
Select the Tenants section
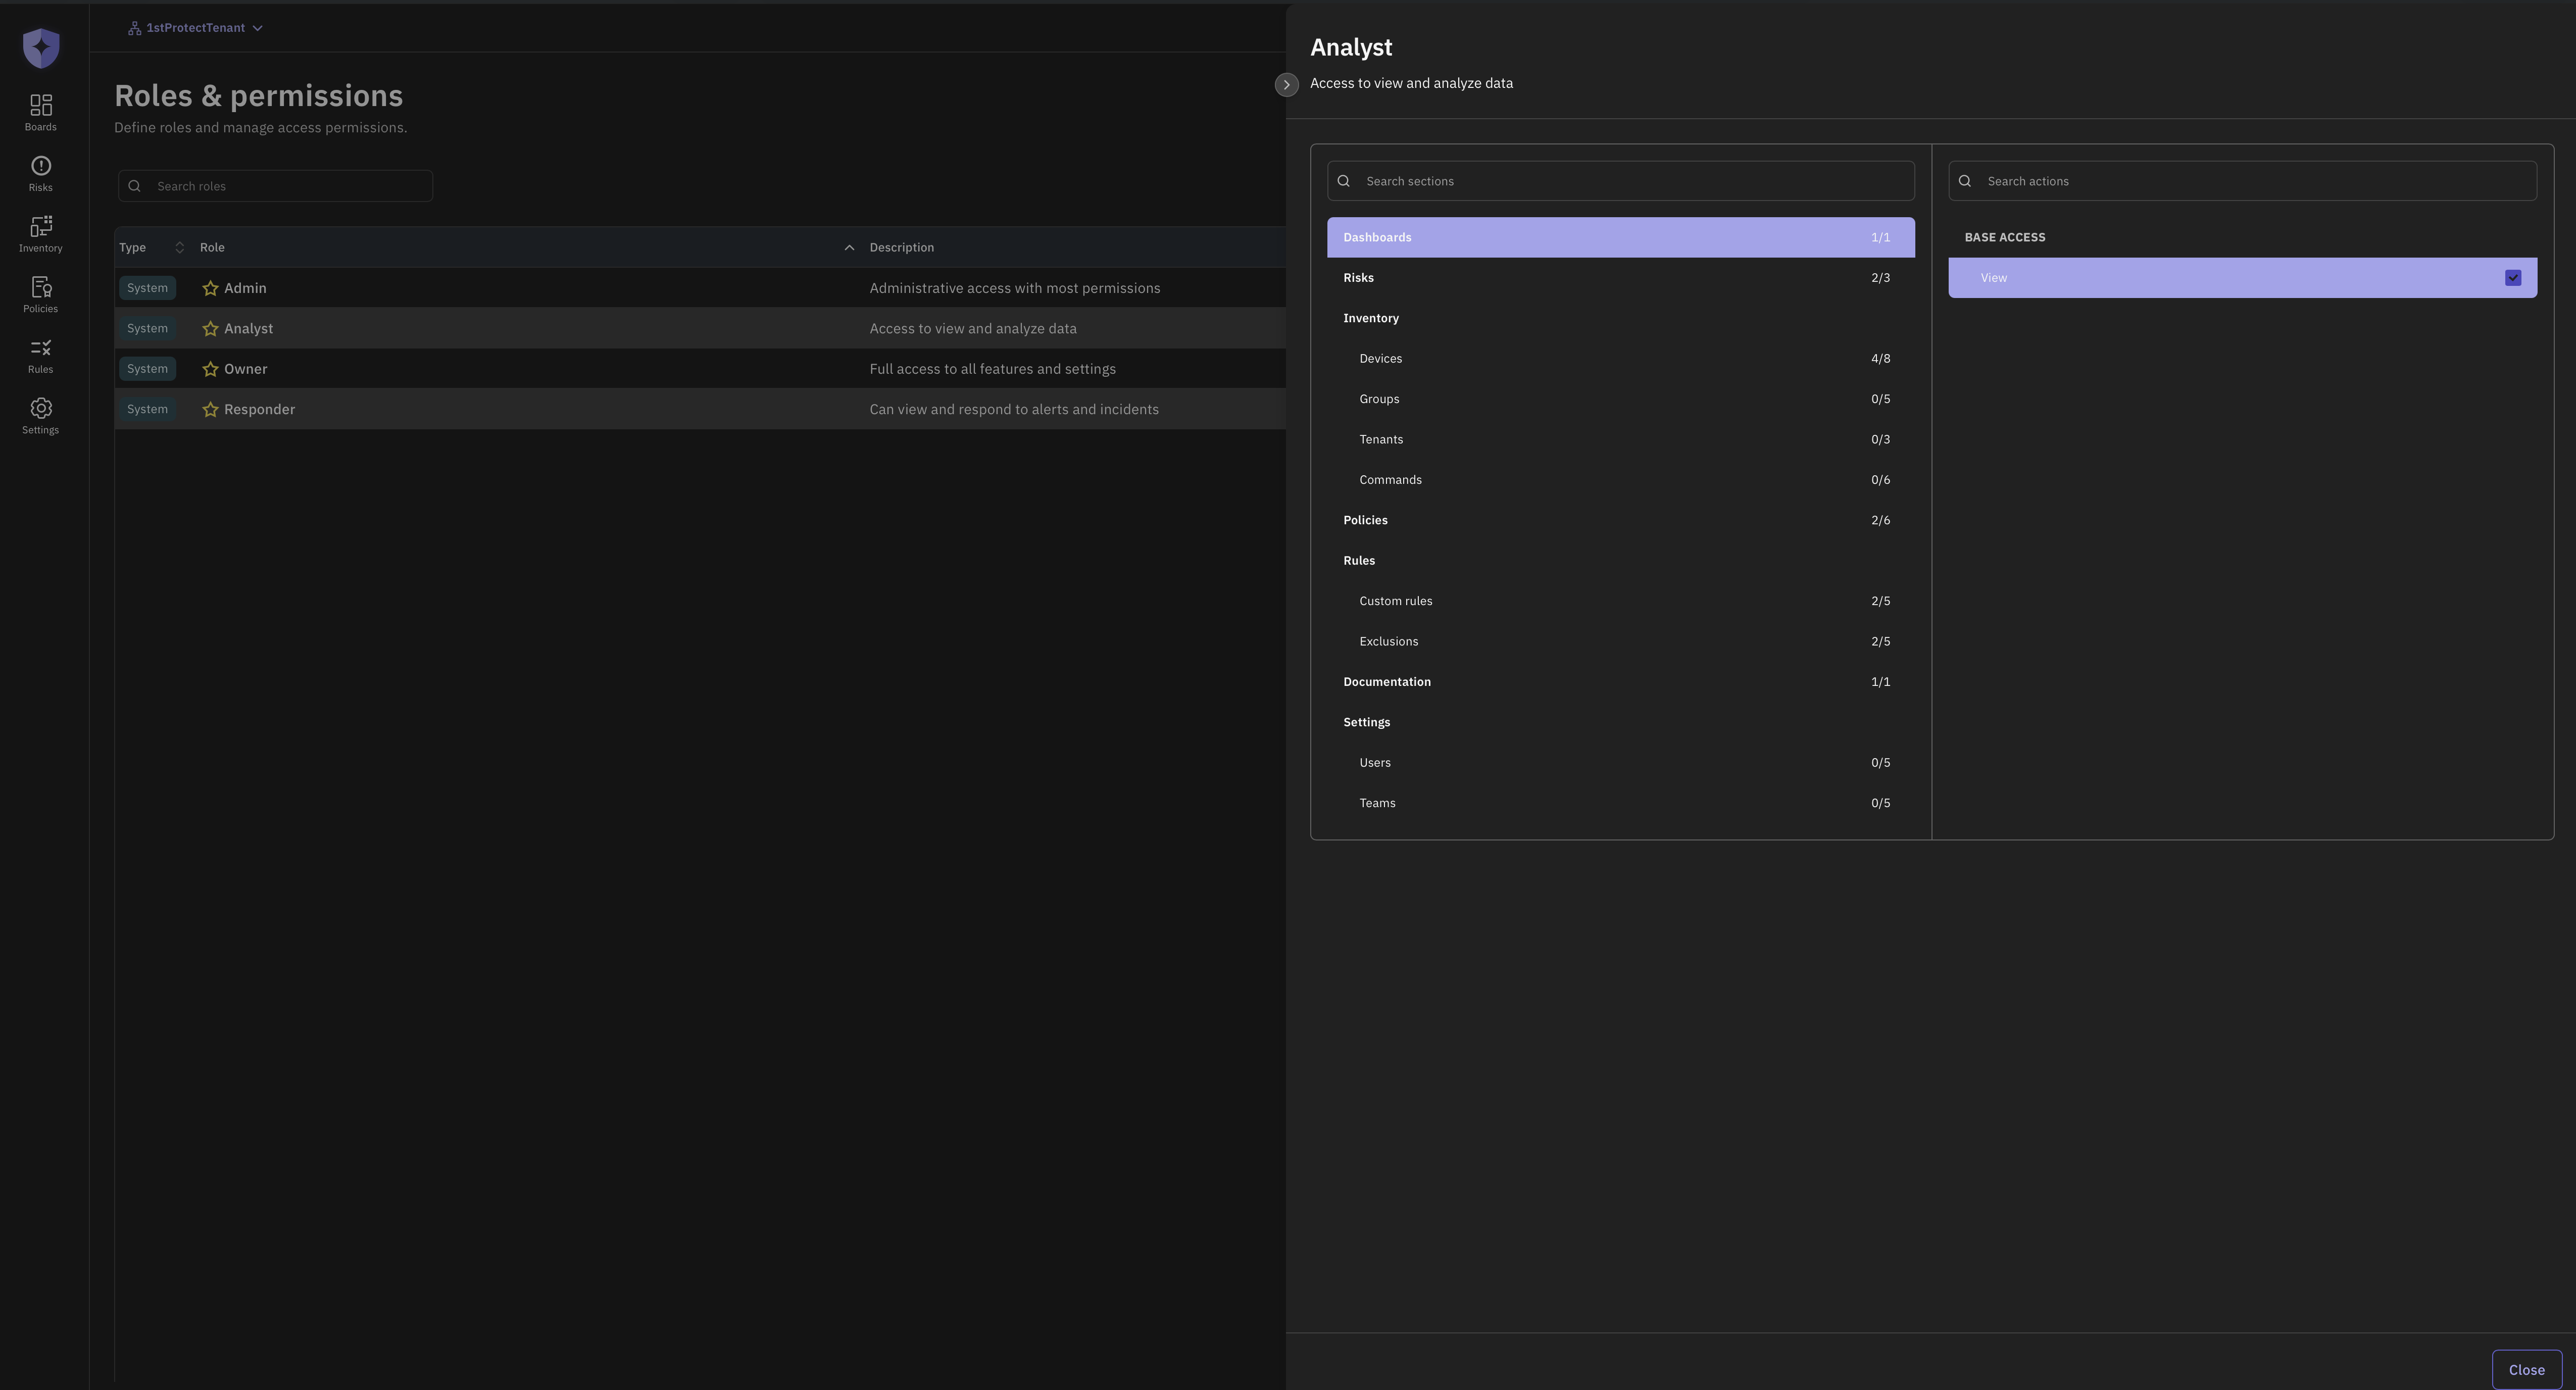coord(1621,439)
